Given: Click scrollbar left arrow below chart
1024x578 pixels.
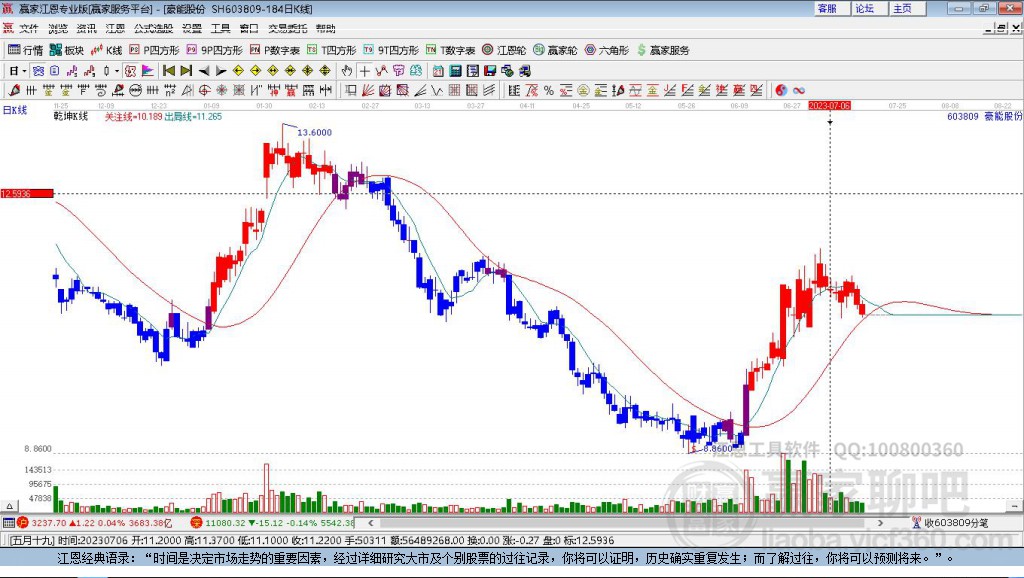Looking at the screenshot, I should pyautogui.click(x=370, y=522).
